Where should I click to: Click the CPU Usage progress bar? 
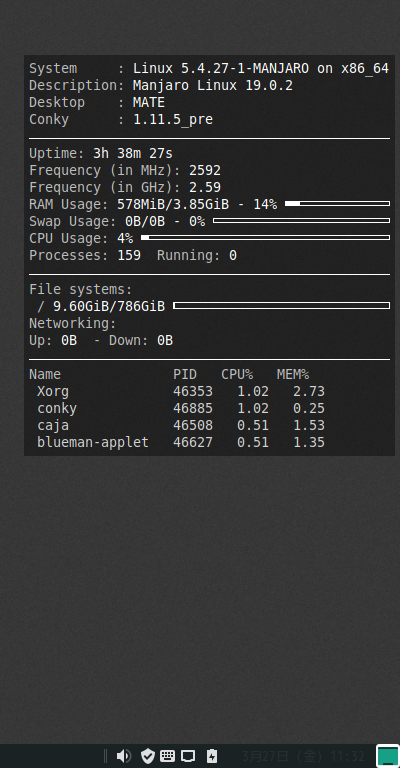[265, 238]
